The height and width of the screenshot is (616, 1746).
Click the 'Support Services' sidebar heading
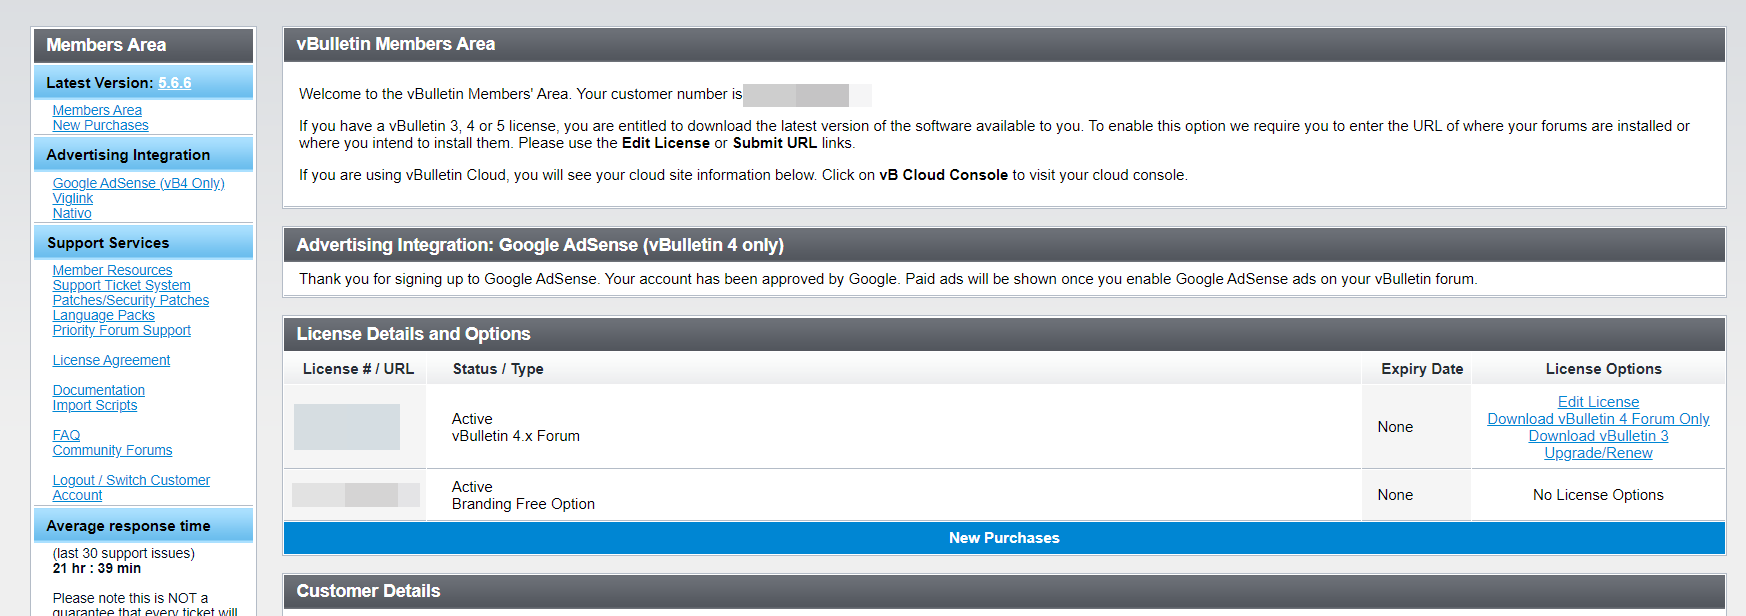(108, 243)
